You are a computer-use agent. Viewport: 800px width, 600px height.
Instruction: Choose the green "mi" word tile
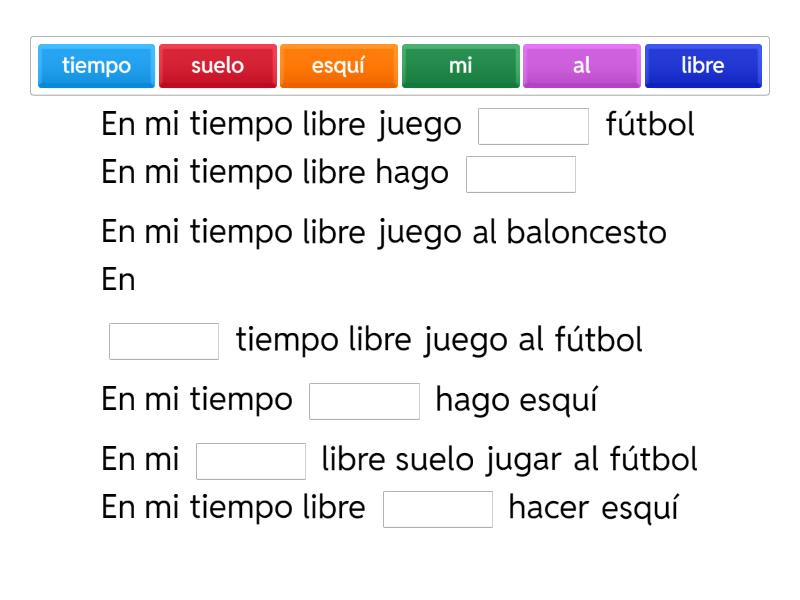tap(460, 66)
